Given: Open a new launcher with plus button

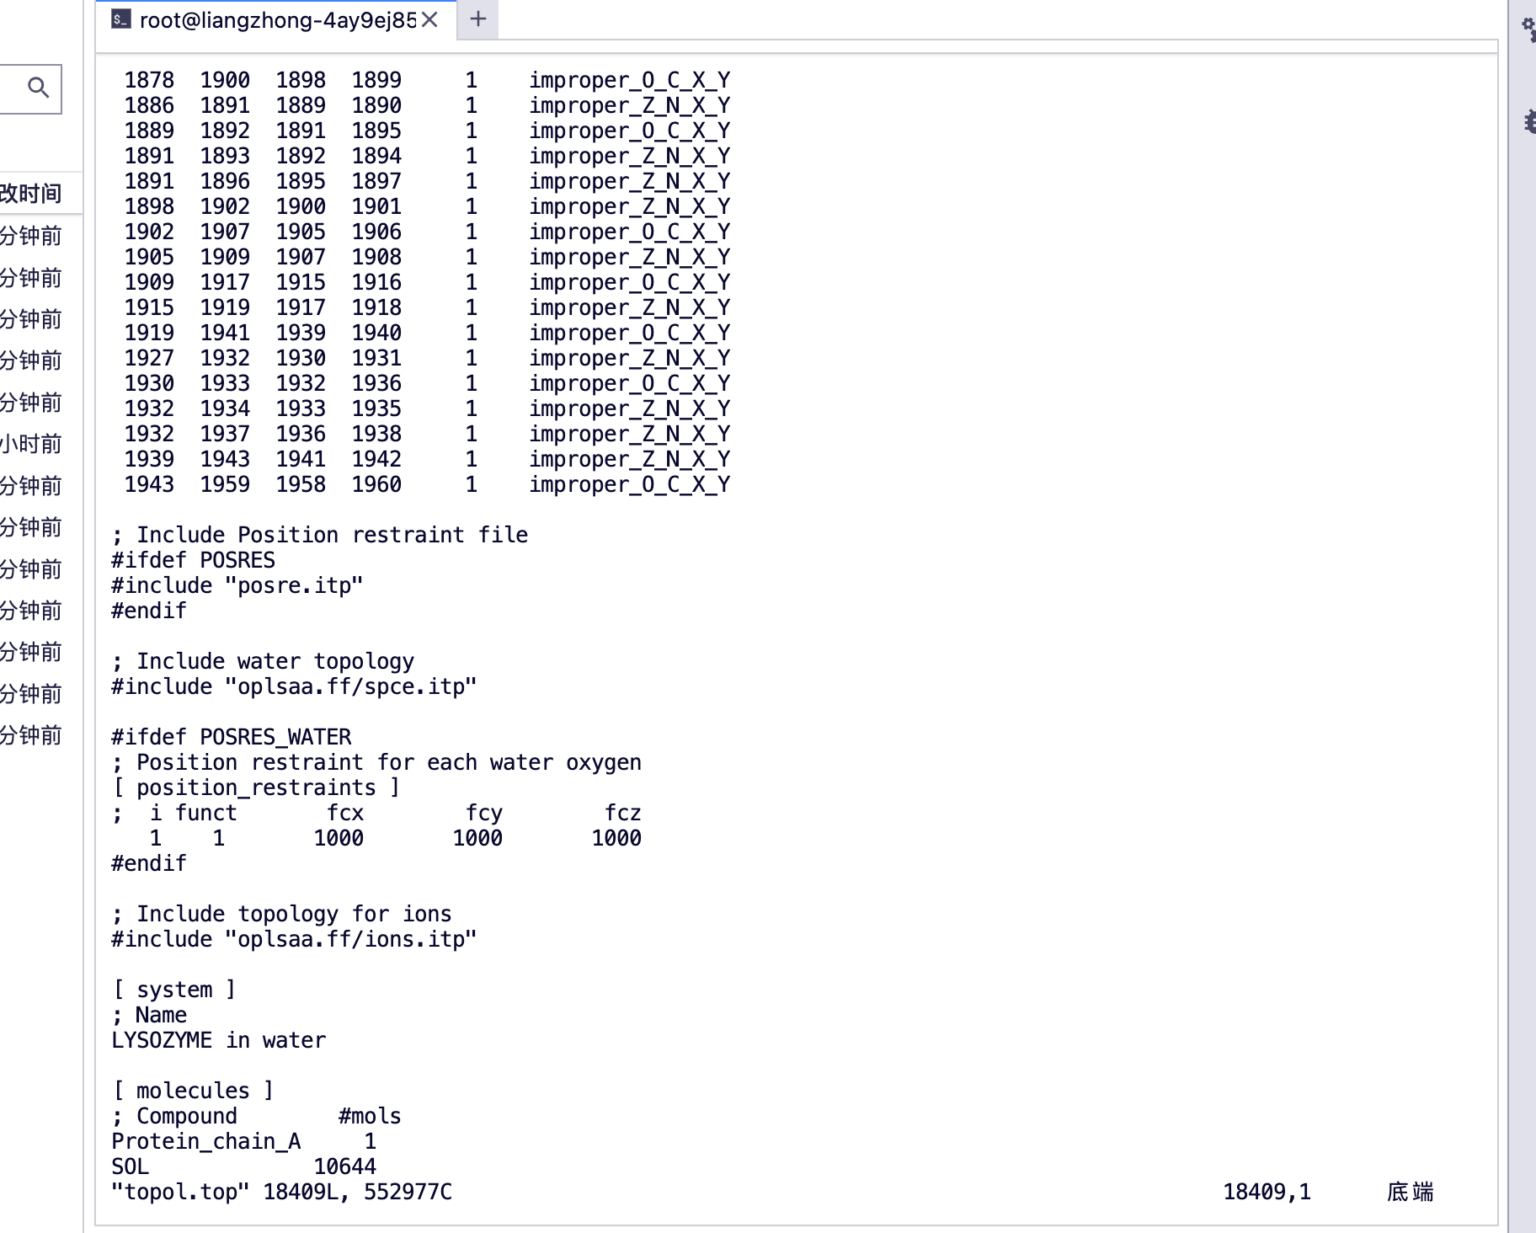Looking at the screenshot, I should point(478,19).
